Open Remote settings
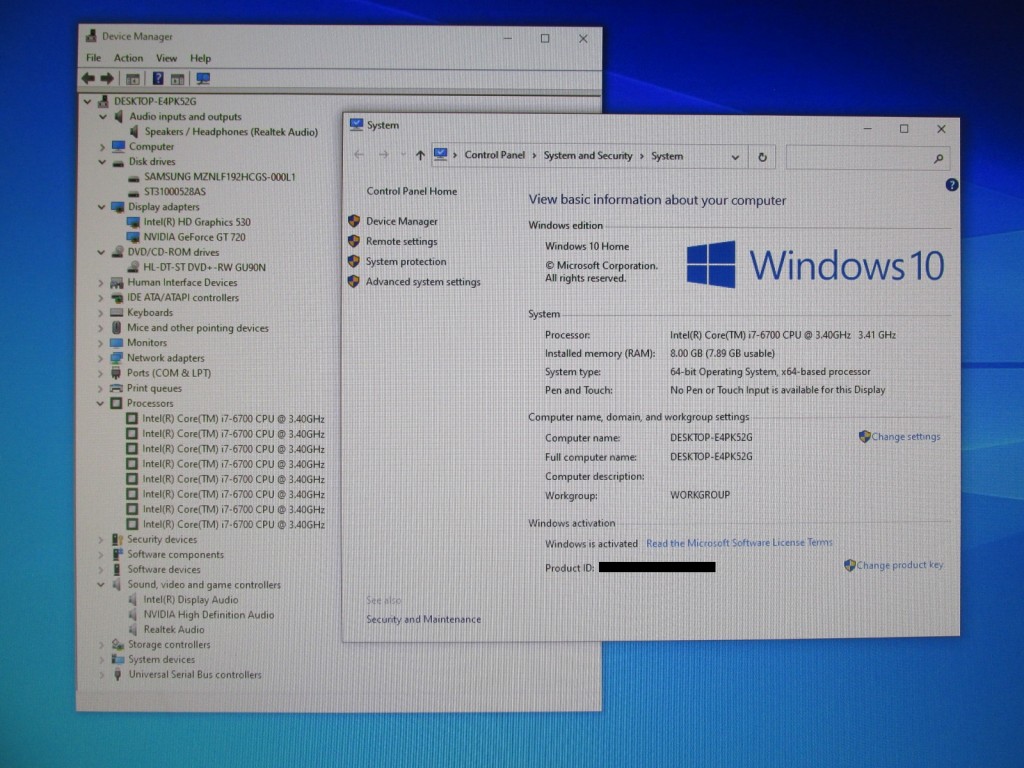The width and height of the screenshot is (1024, 768). point(402,242)
